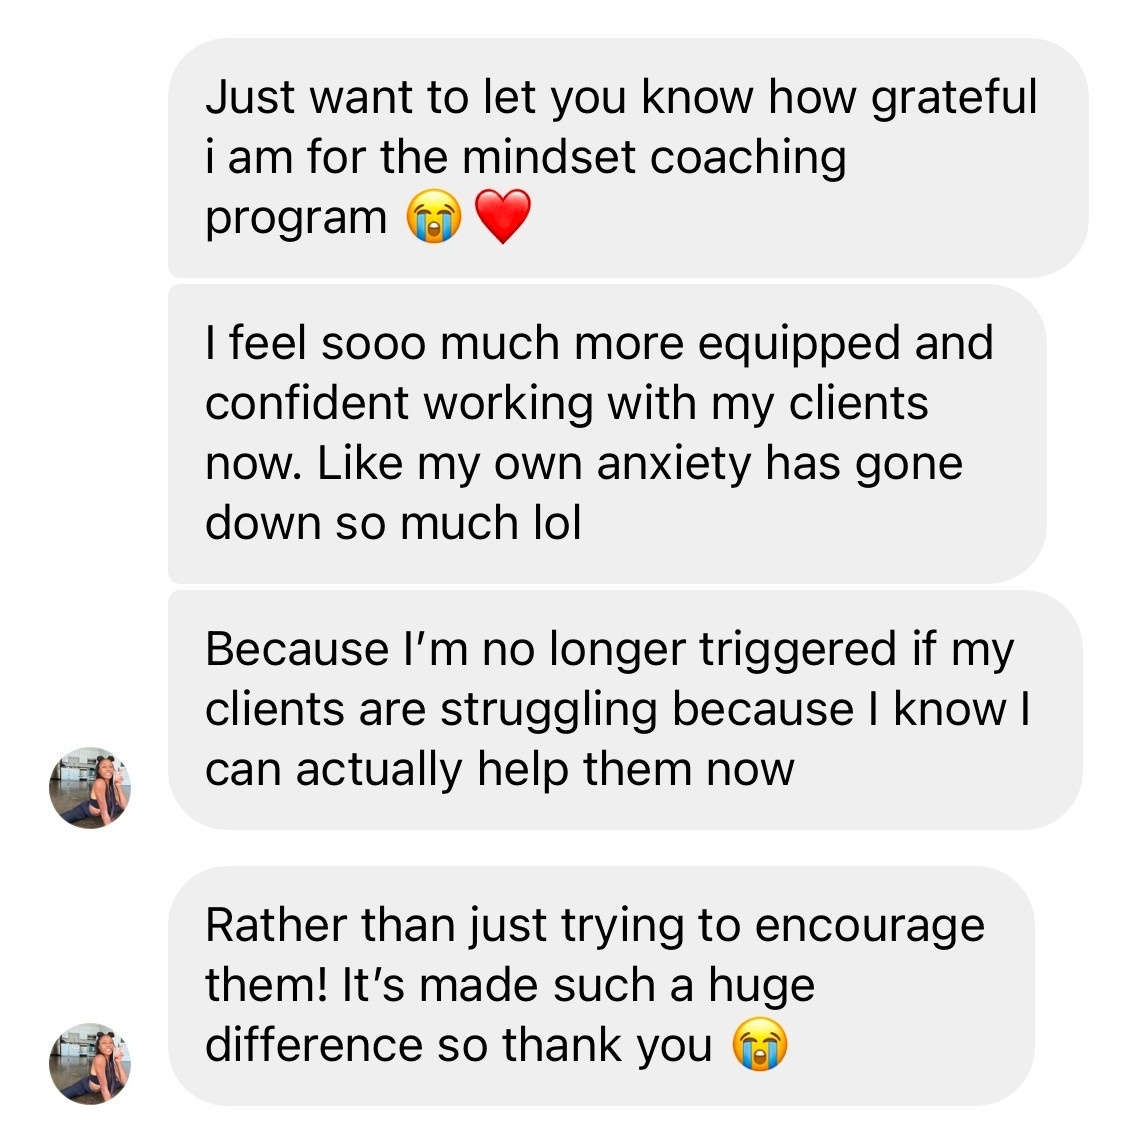Tap the red heart emoji in first message
Viewport: 1145px width, 1133px height.
(x=502, y=217)
